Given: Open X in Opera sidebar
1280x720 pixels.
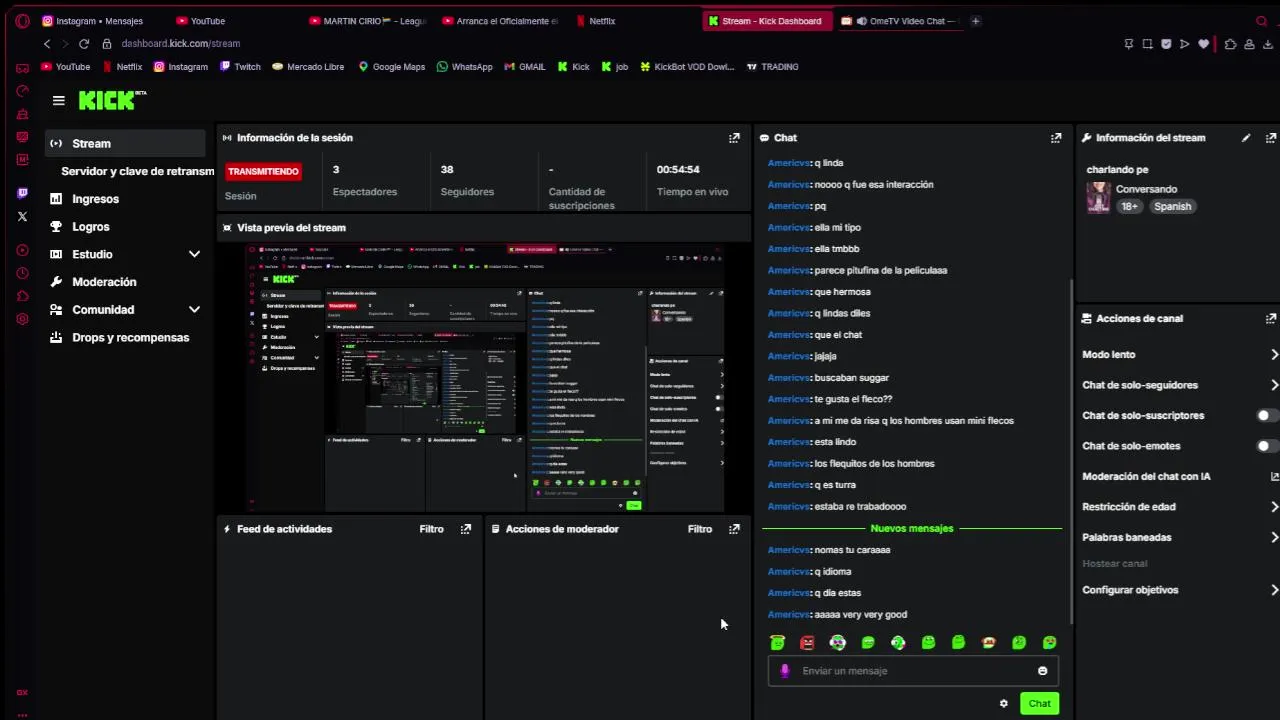Looking at the screenshot, I should coord(22,216).
